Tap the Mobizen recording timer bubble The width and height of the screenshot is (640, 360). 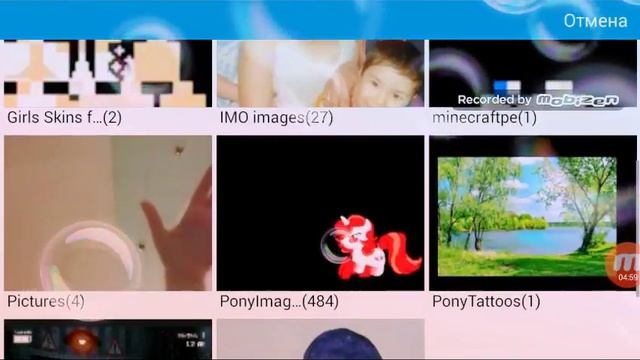[x=624, y=265]
